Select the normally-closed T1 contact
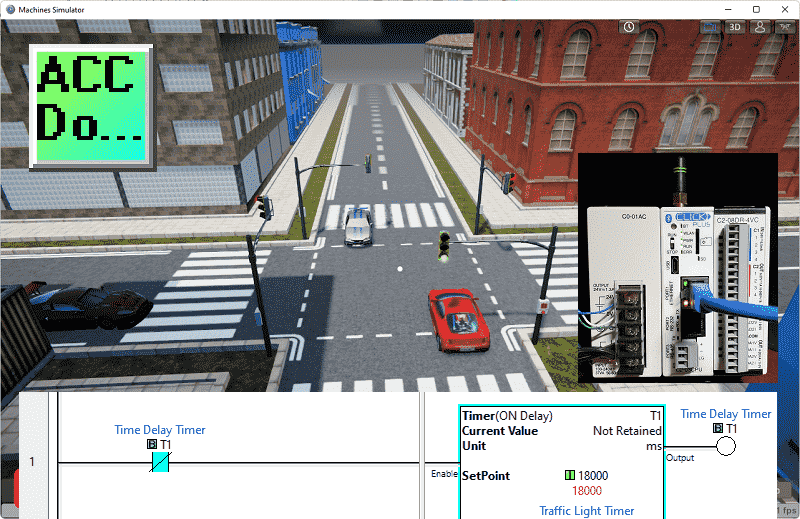The image size is (800, 519). point(160,462)
